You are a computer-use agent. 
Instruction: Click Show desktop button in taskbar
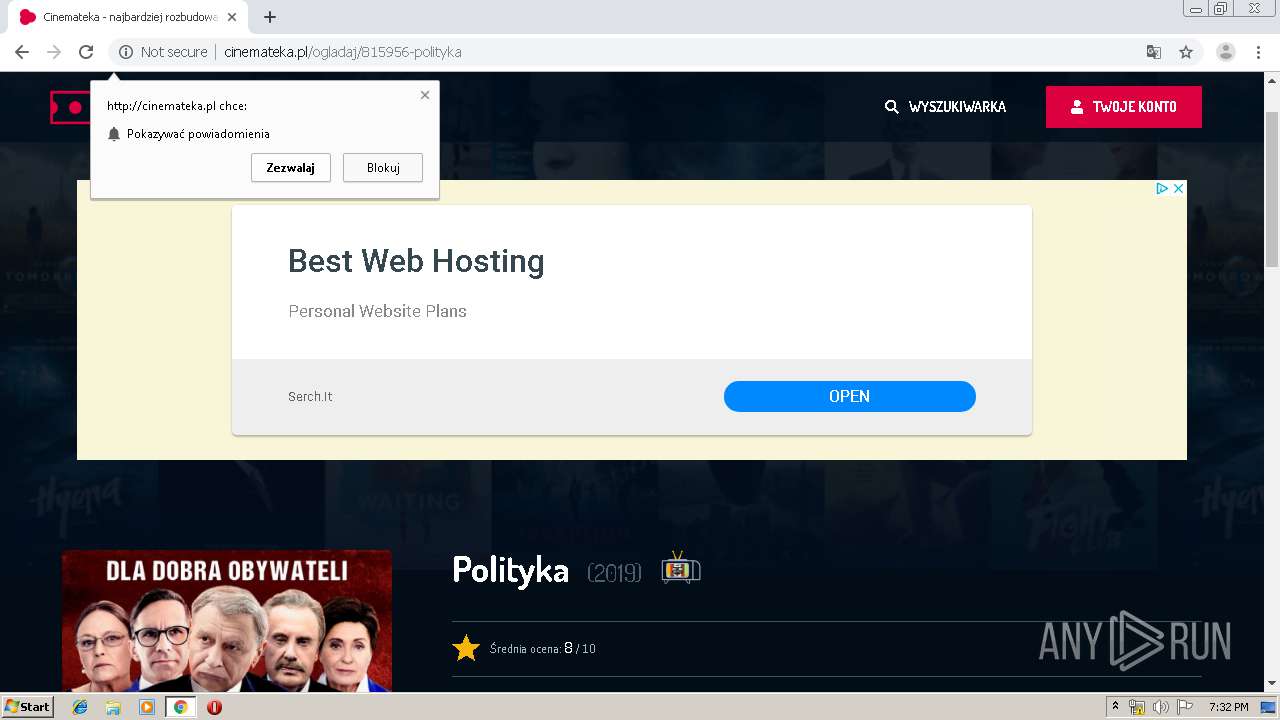pos(1269,707)
